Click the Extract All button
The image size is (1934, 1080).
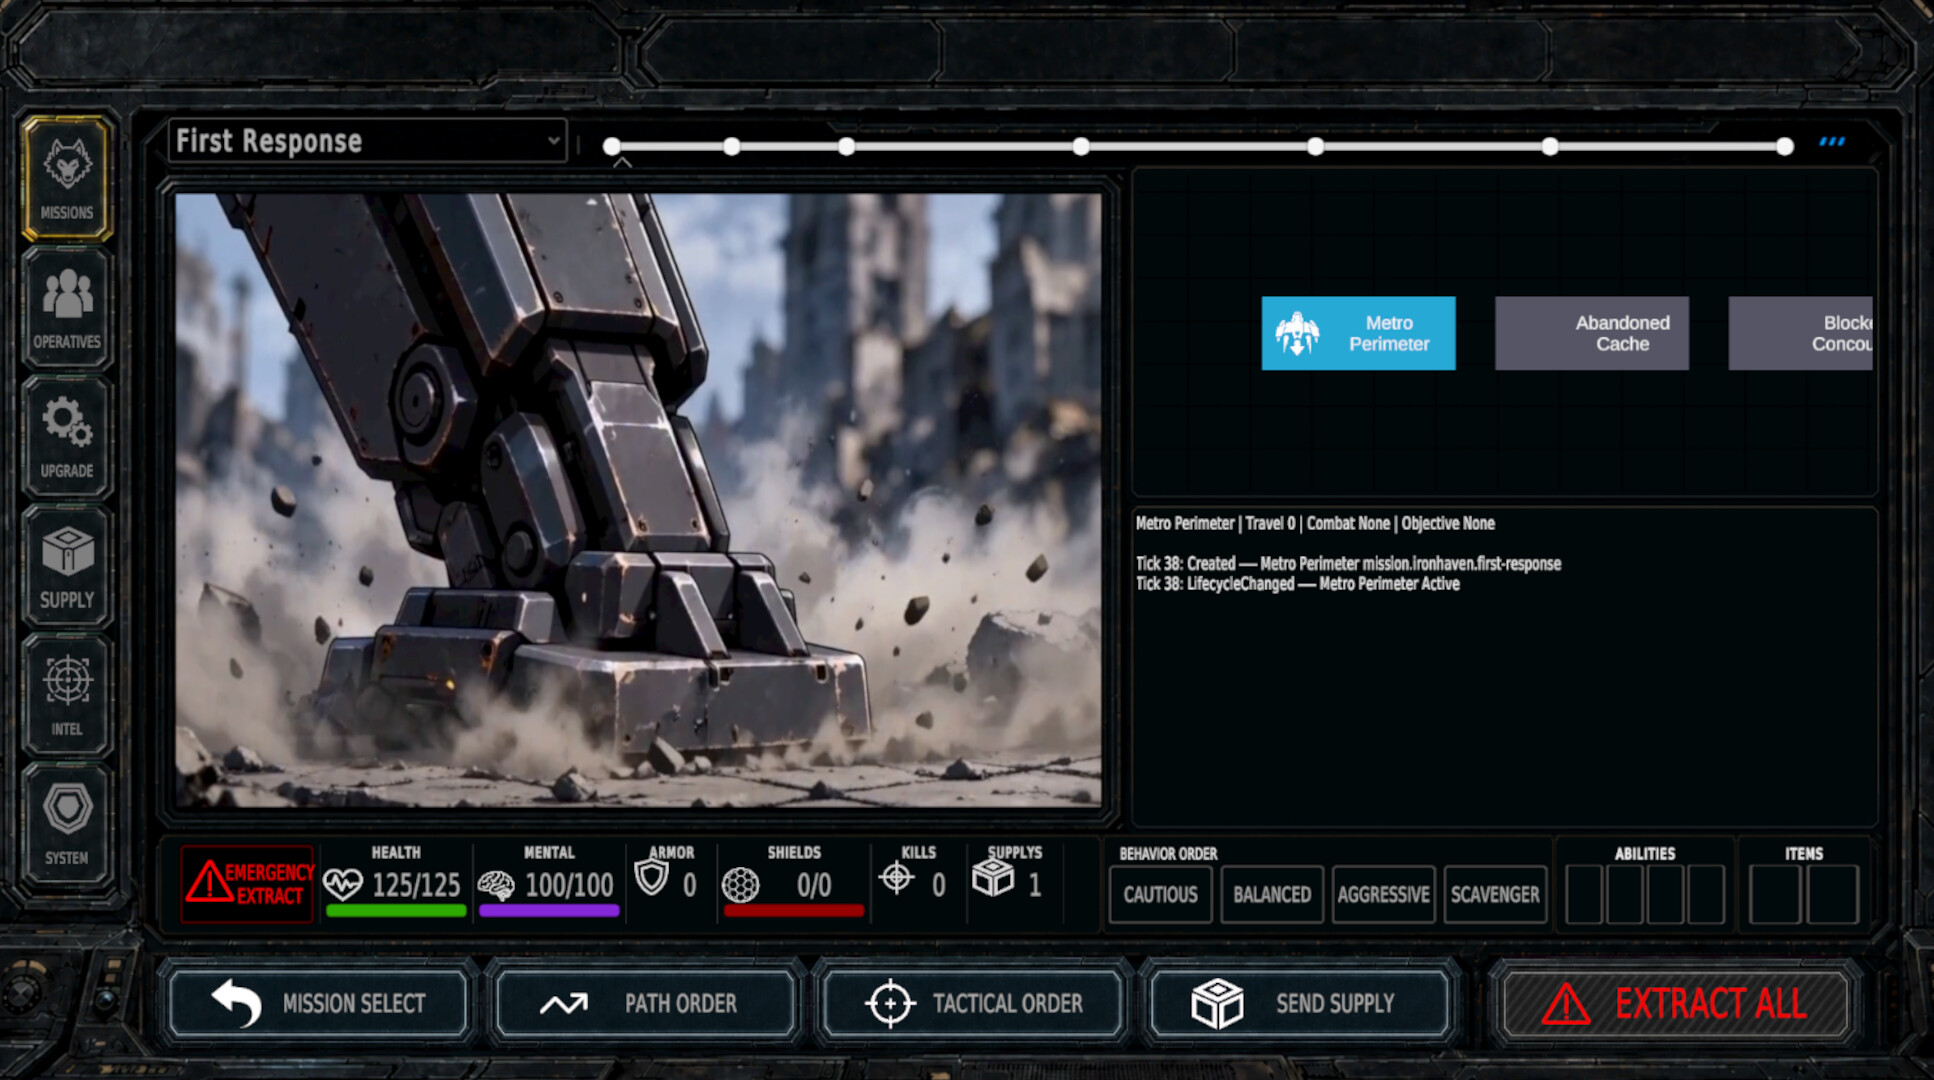(x=1677, y=1004)
